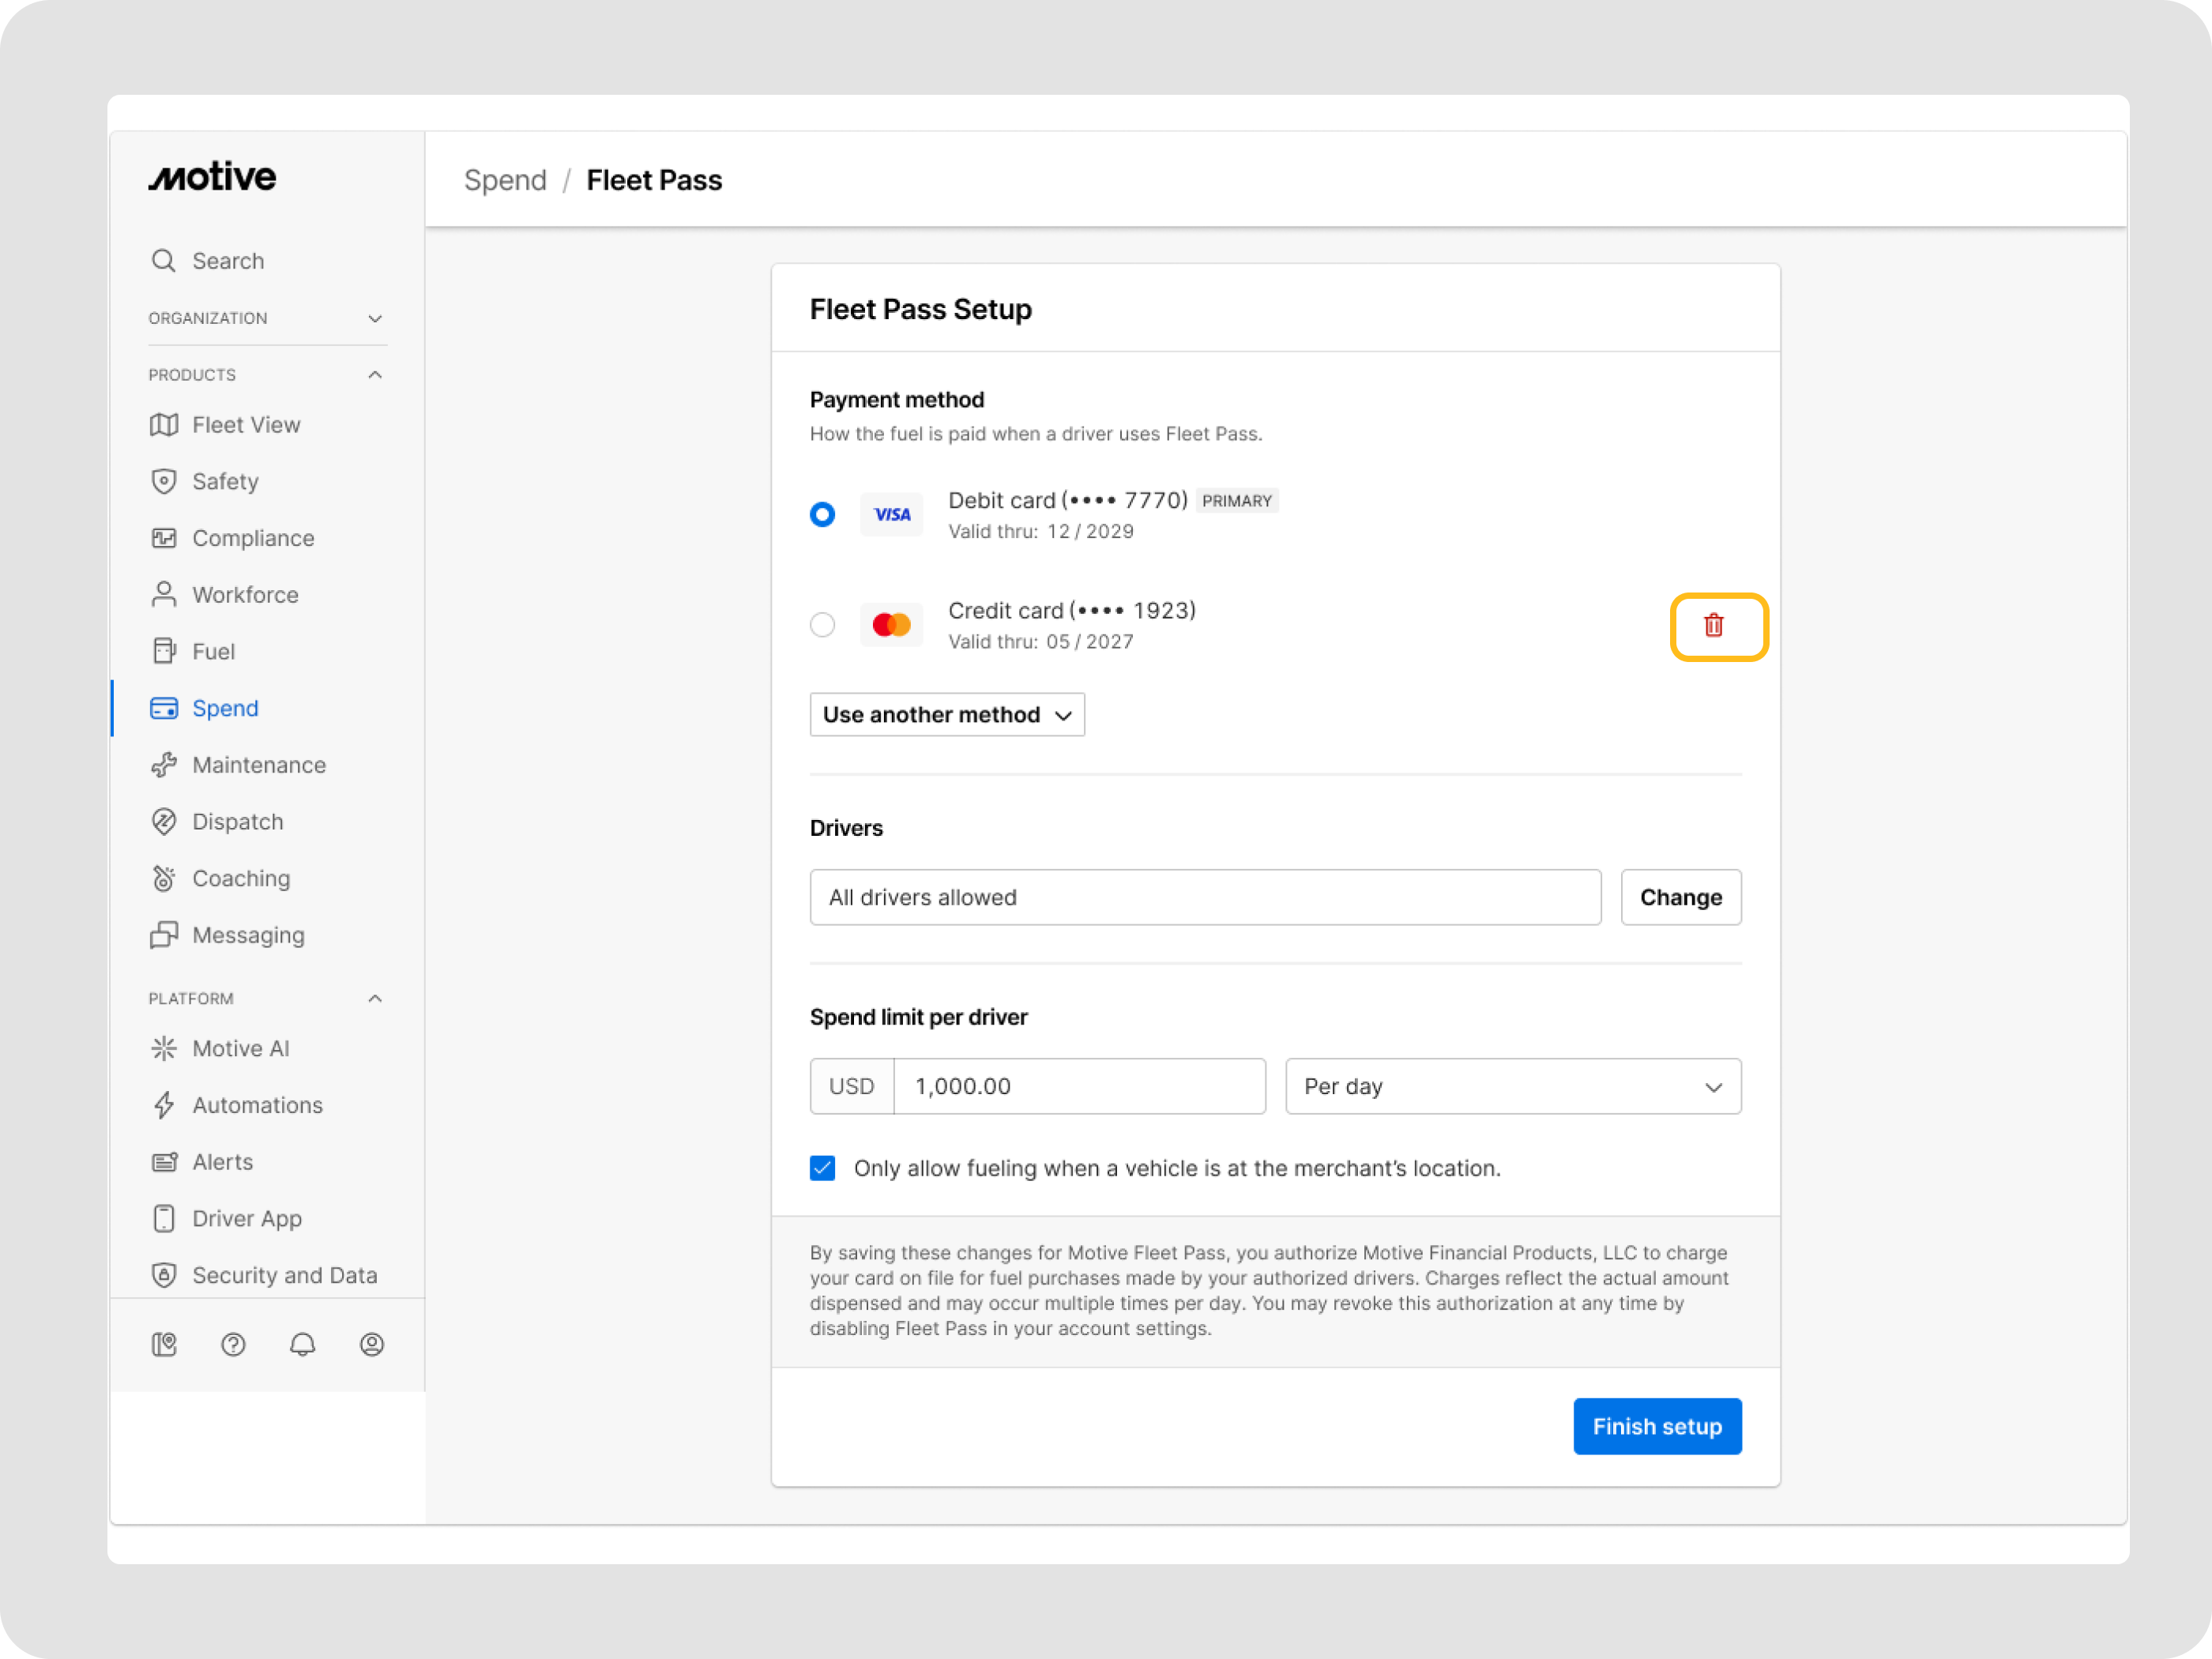2212x1659 pixels.
Task: Click the spend limit amount field
Action: click(x=1079, y=1086)
